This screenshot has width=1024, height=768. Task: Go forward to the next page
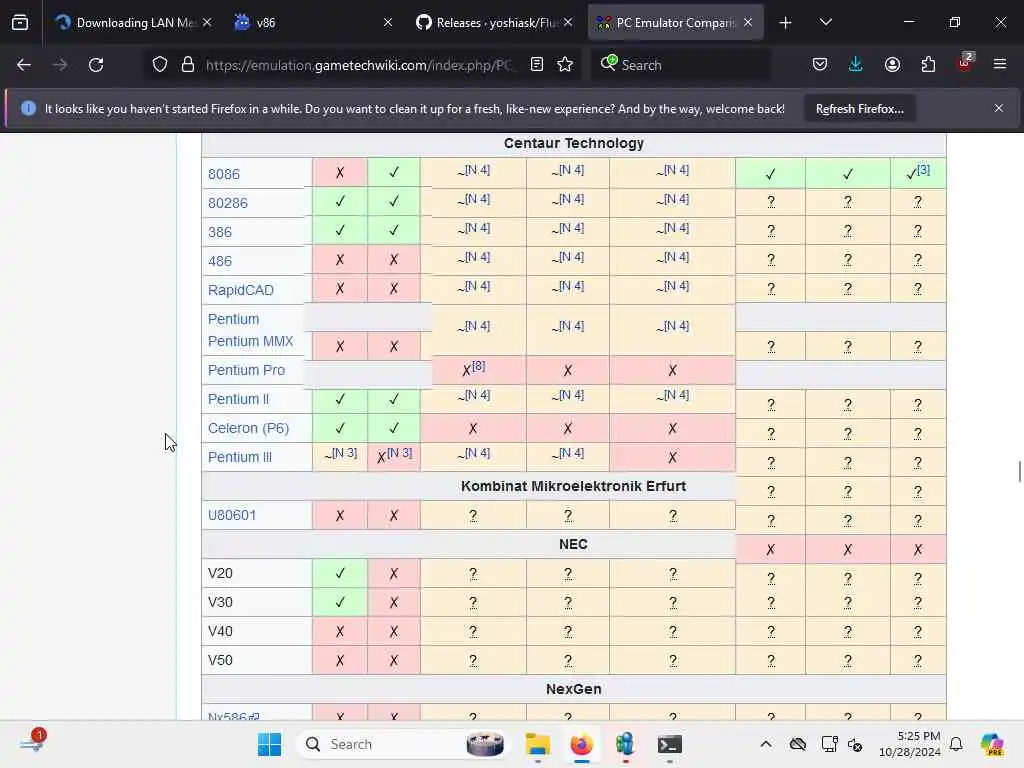tap(60, 65)
